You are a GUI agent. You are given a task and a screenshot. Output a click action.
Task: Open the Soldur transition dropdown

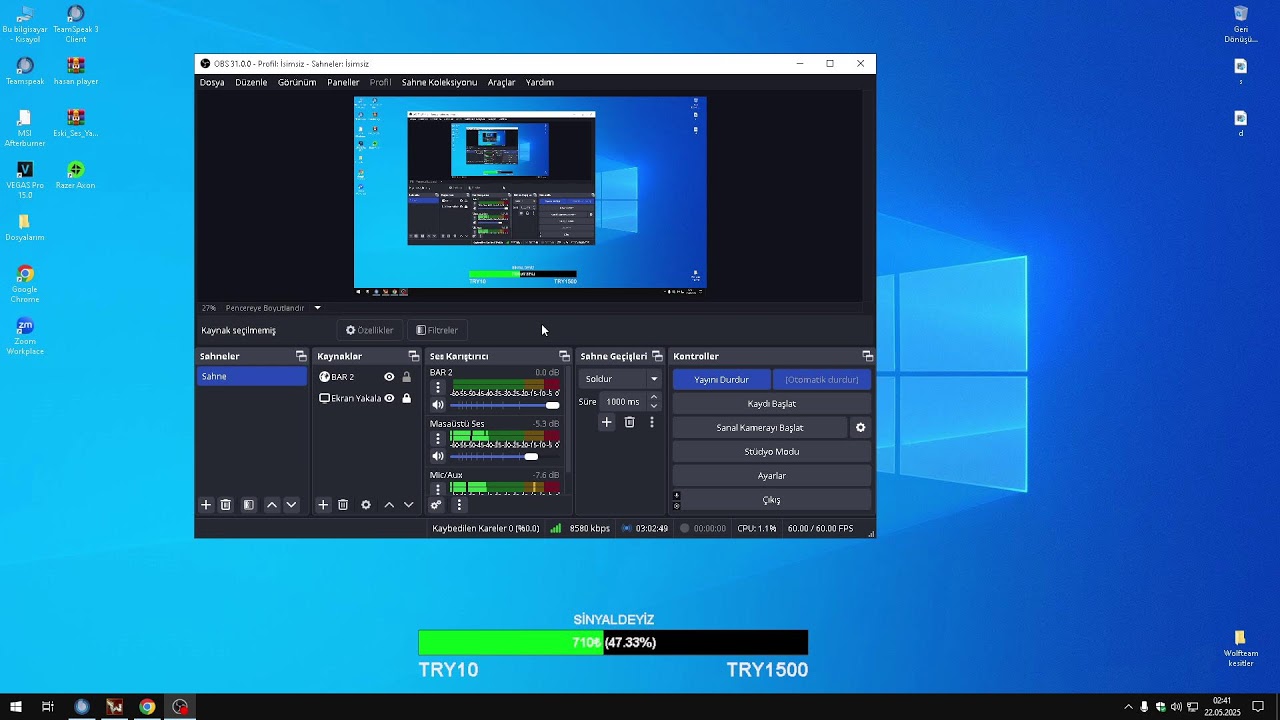[x=621, y=379]
